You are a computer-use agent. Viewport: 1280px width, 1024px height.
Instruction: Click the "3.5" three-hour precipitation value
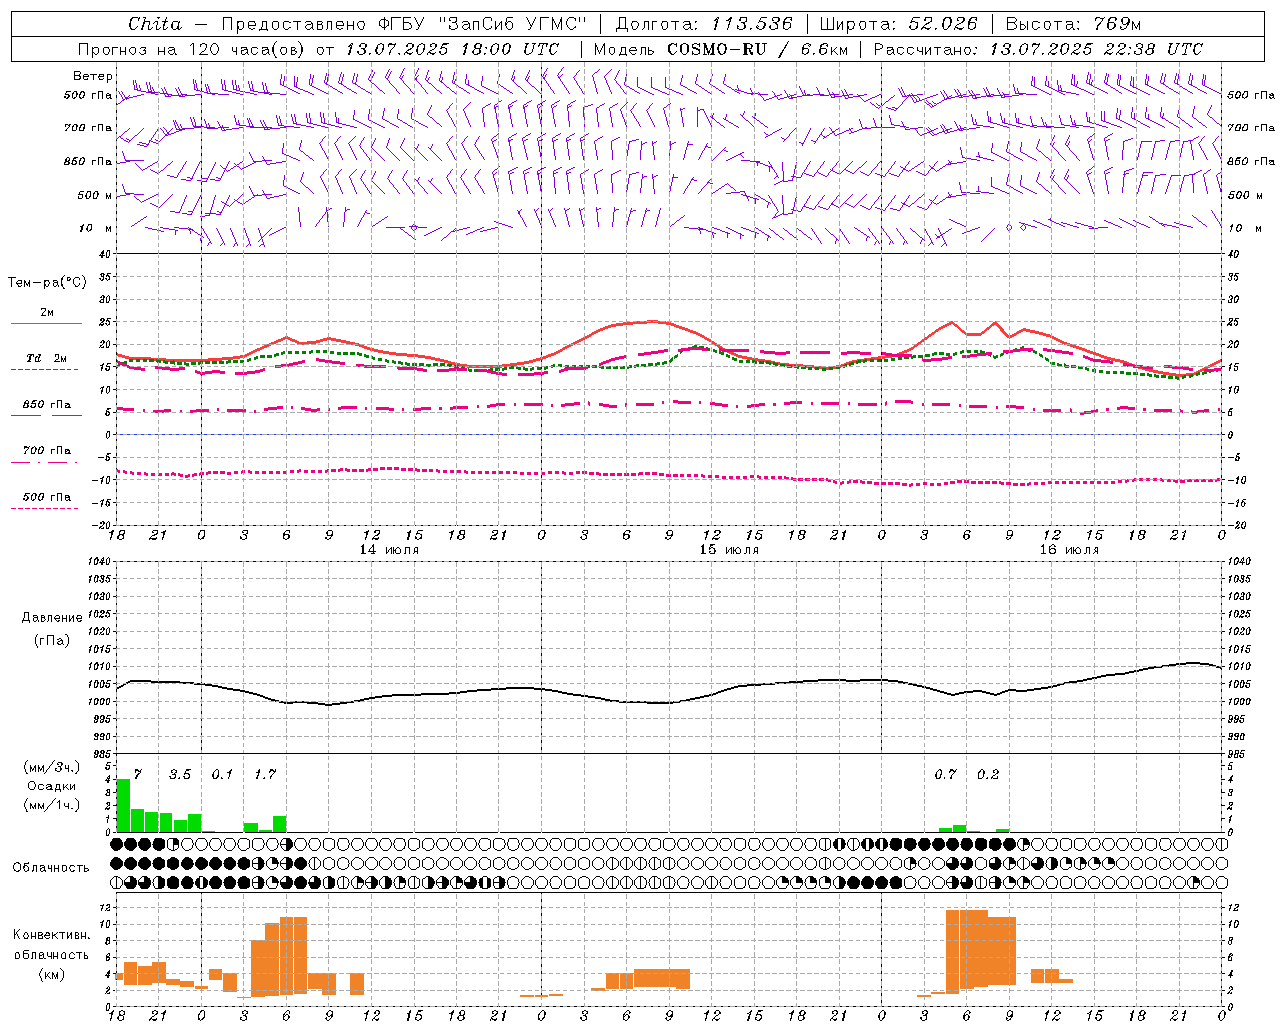[180, 774]
